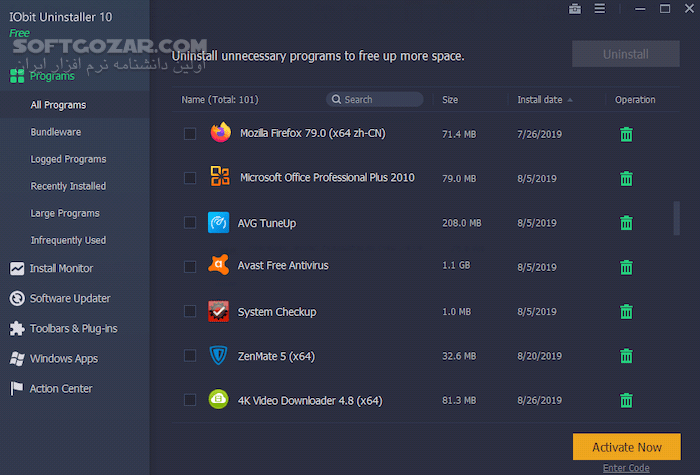Remove ZenMate 5 (x64) with trash icon
The height and width of the screenshot is (475, 700).
(x=626, y=355)
